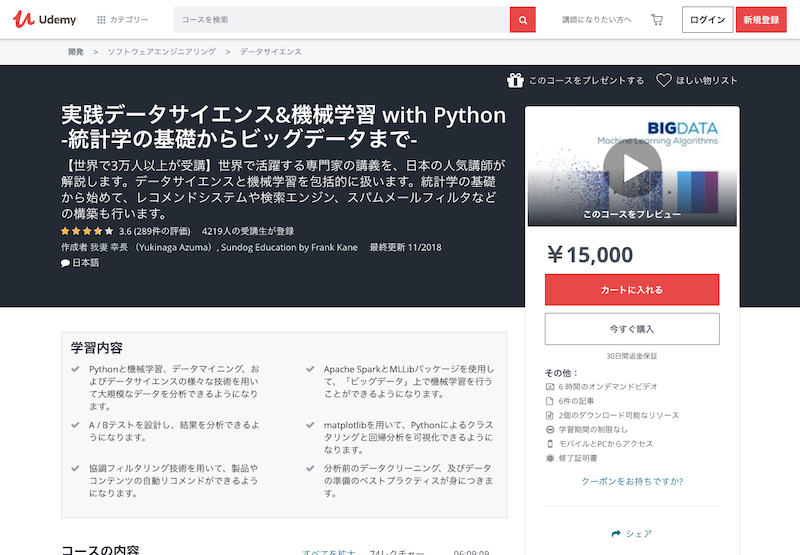
Task: Click the mobile icon beside モバイルとPCからアクセス
Action: 550,444
